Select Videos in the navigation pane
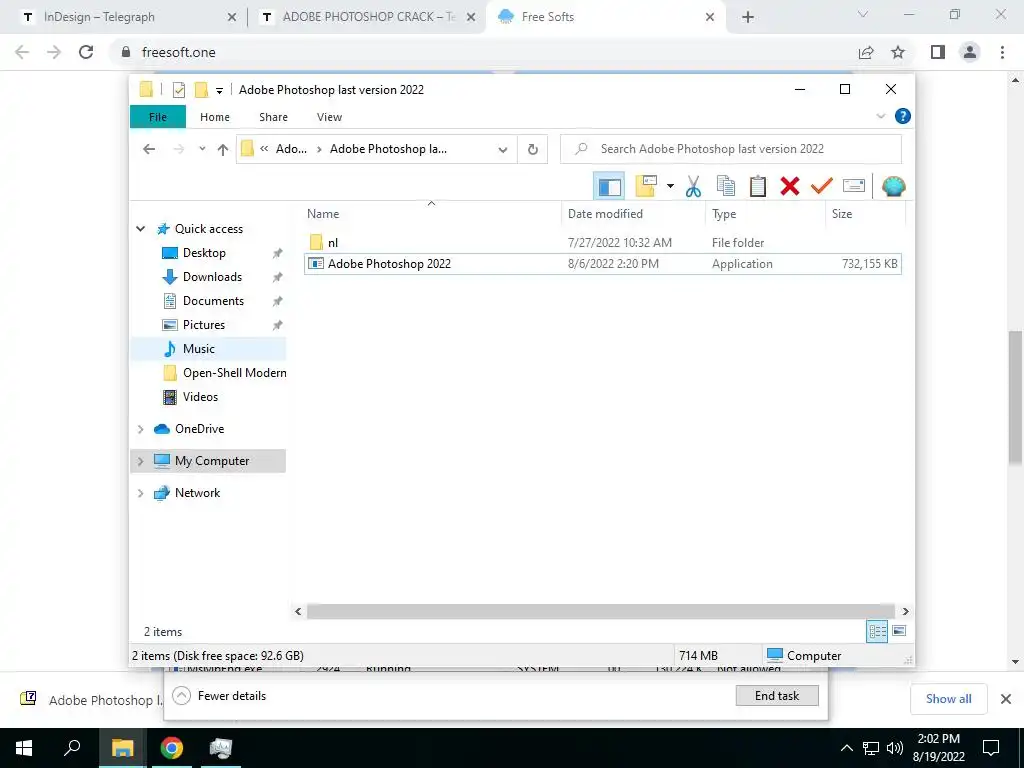This screenshot has height=768, width=1024. 200,397
